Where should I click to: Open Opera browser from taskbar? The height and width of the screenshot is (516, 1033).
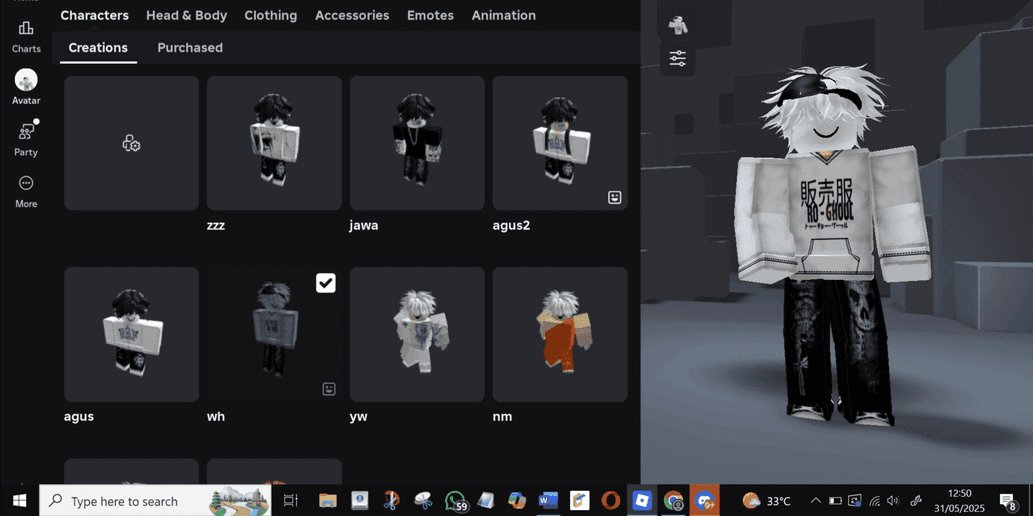pos(611,501)
